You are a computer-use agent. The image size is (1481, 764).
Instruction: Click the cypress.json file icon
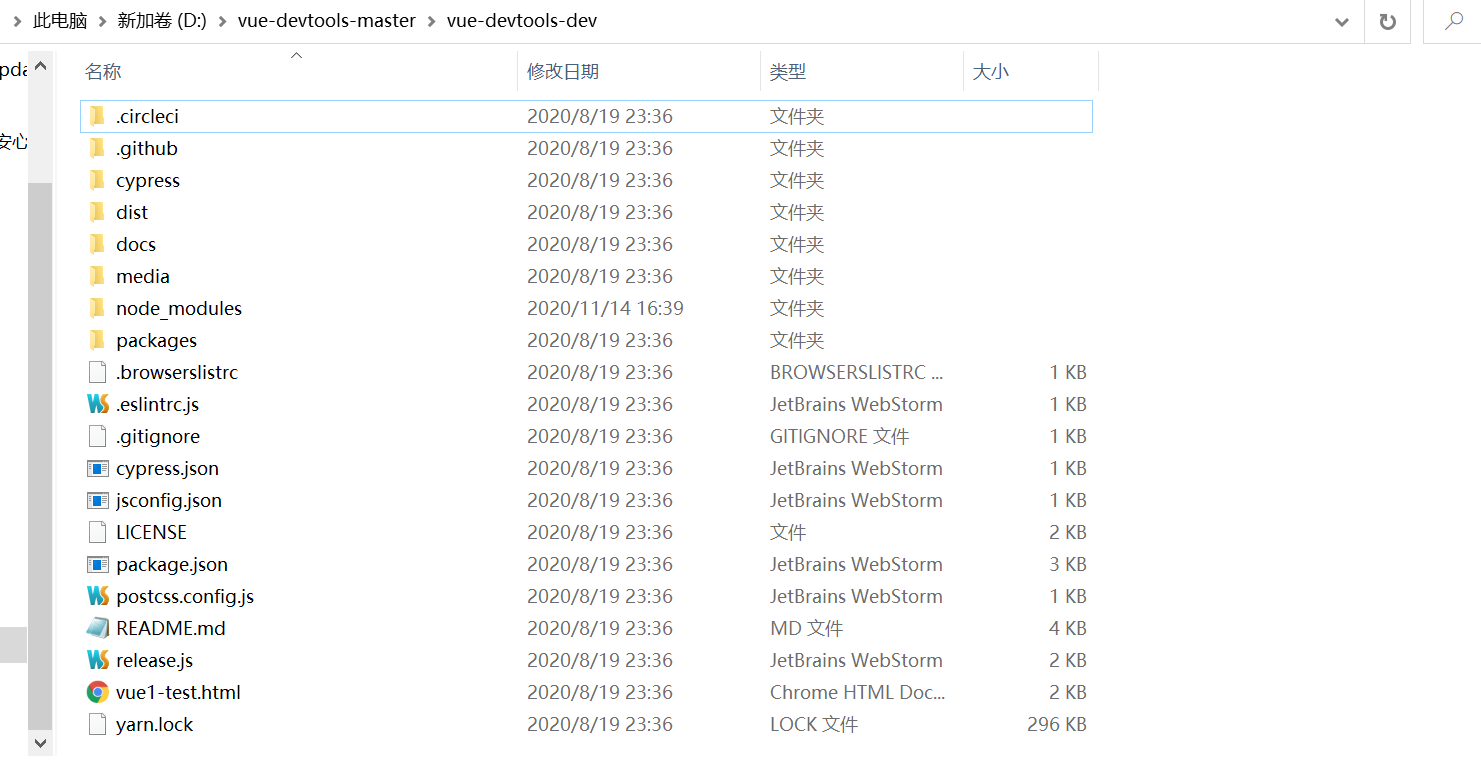97,468
